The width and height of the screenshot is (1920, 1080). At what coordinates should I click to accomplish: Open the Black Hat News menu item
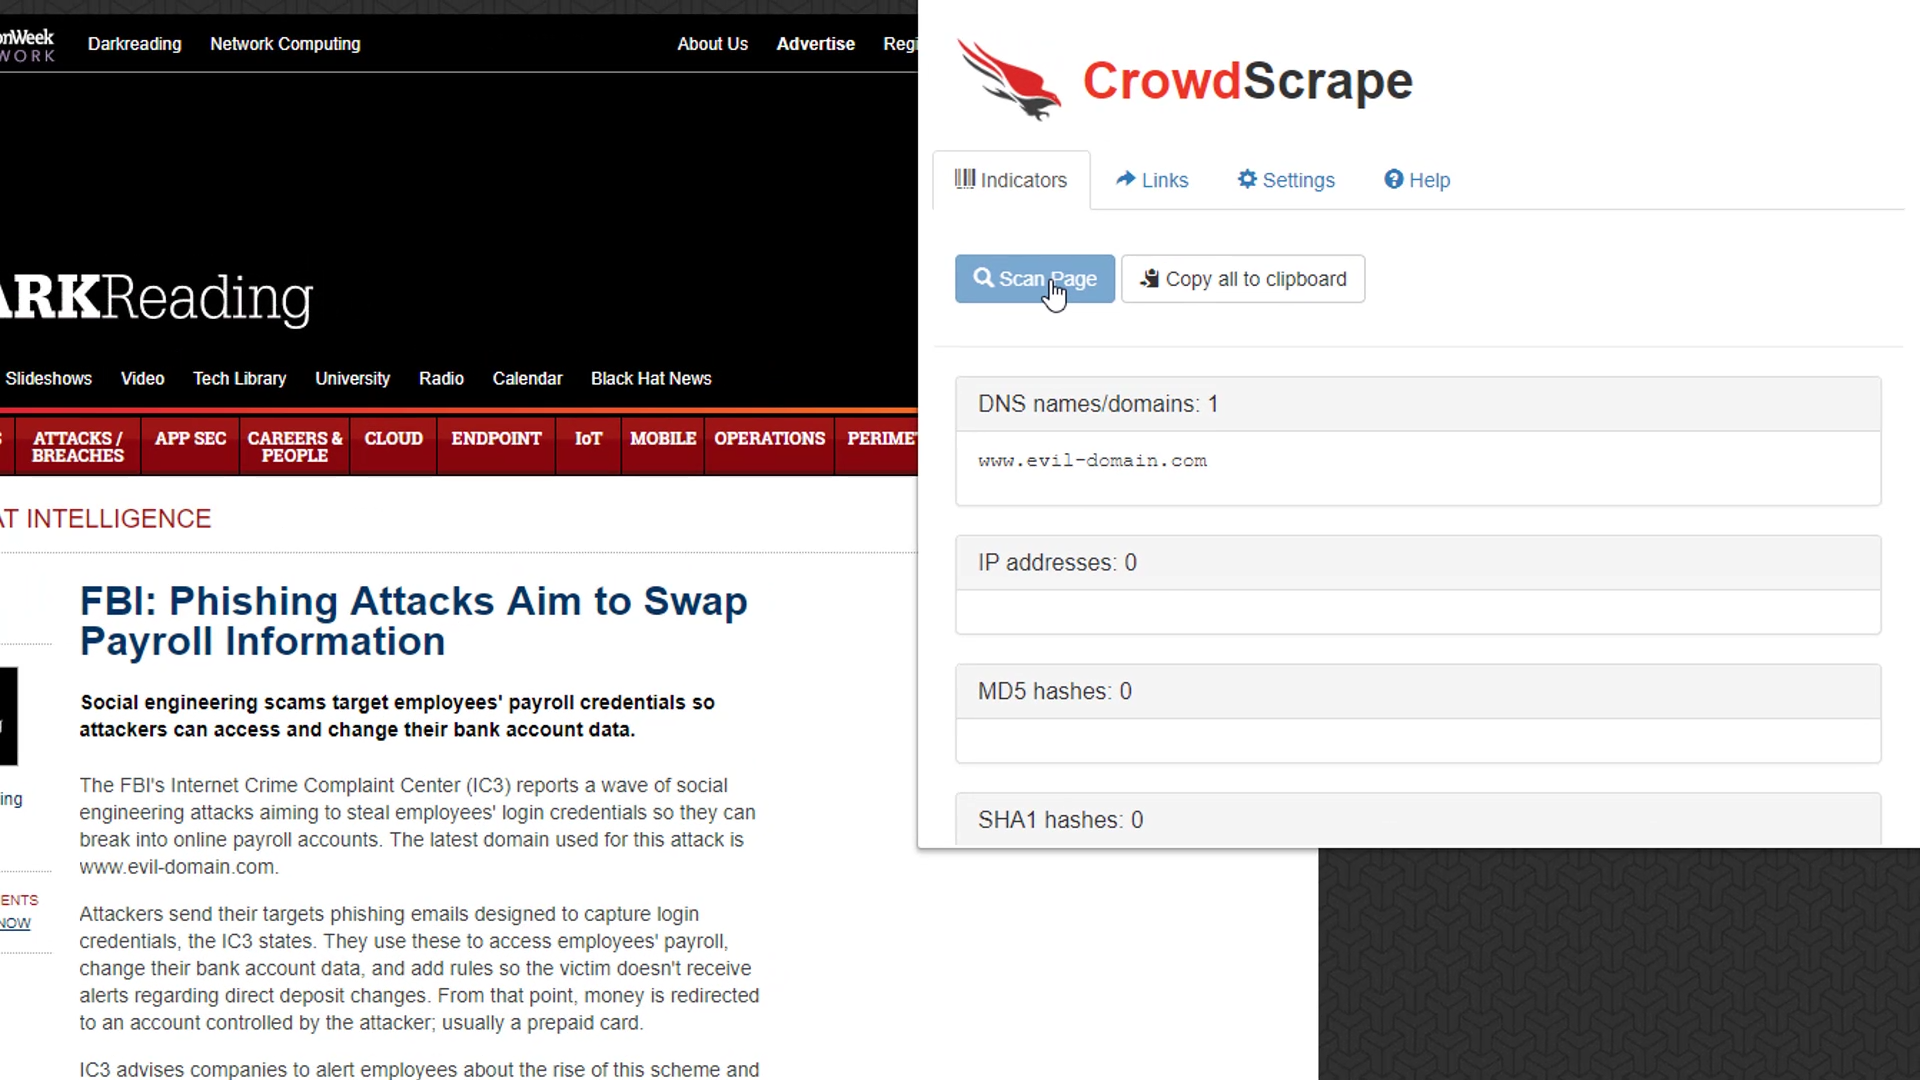pyautogui.click(x=651, y=379)
